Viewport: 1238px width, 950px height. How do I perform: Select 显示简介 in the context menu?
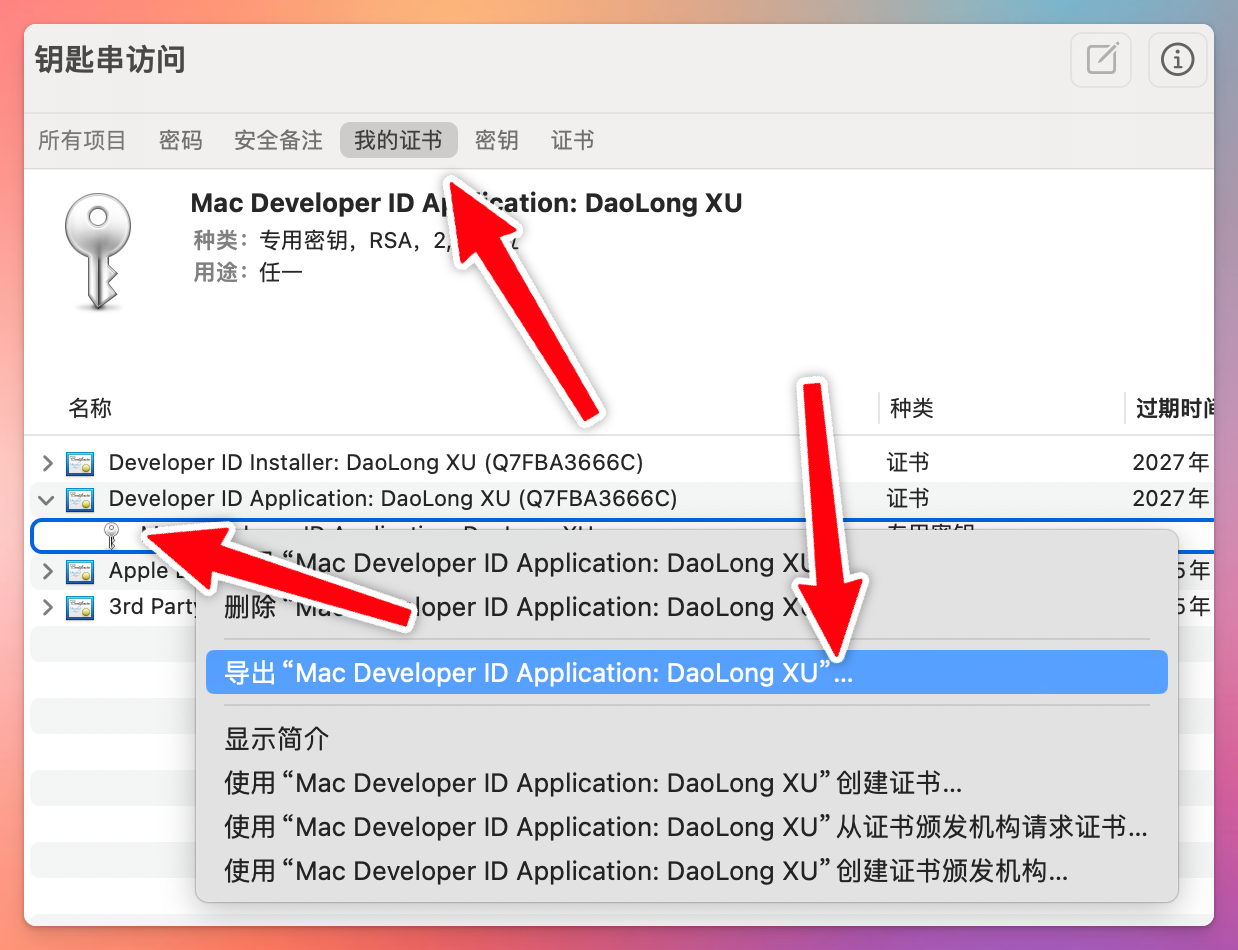[x=277, y=739]
